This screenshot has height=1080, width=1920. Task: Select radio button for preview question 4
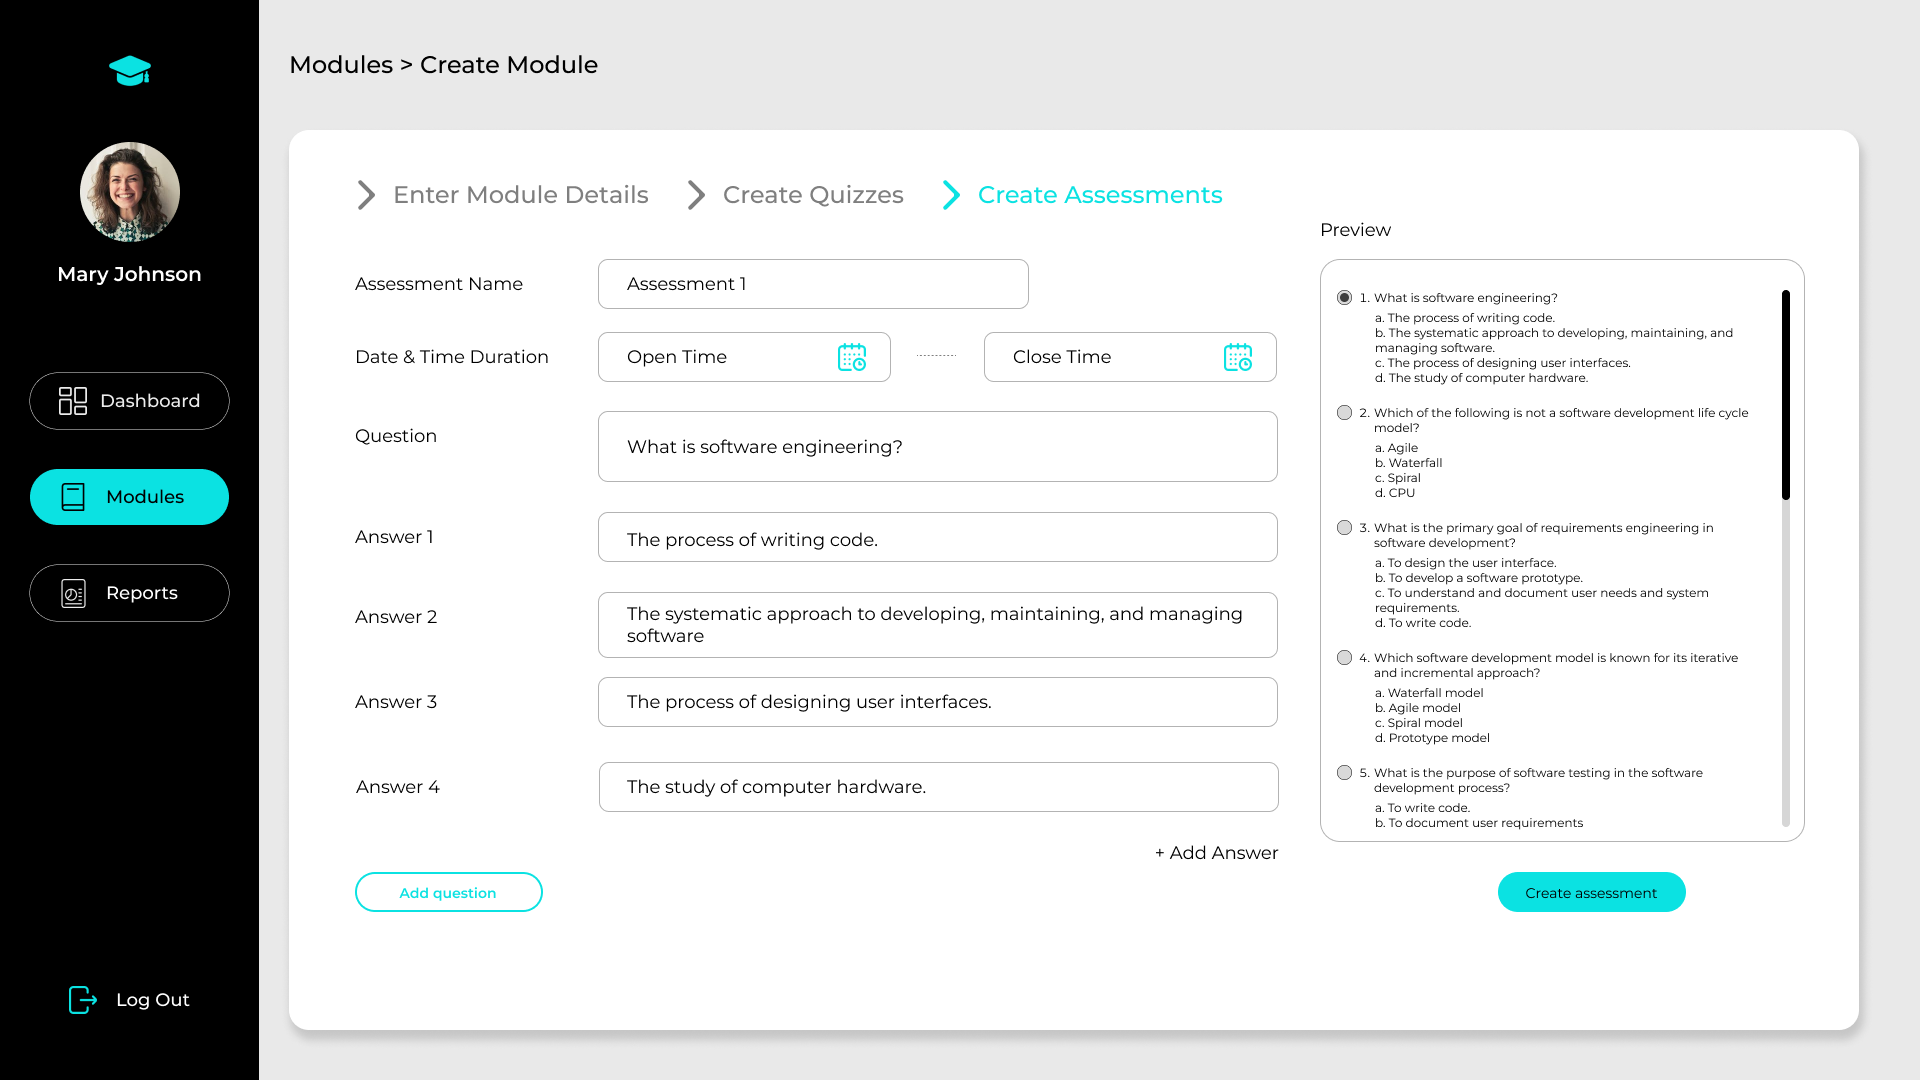(1344, 658)
